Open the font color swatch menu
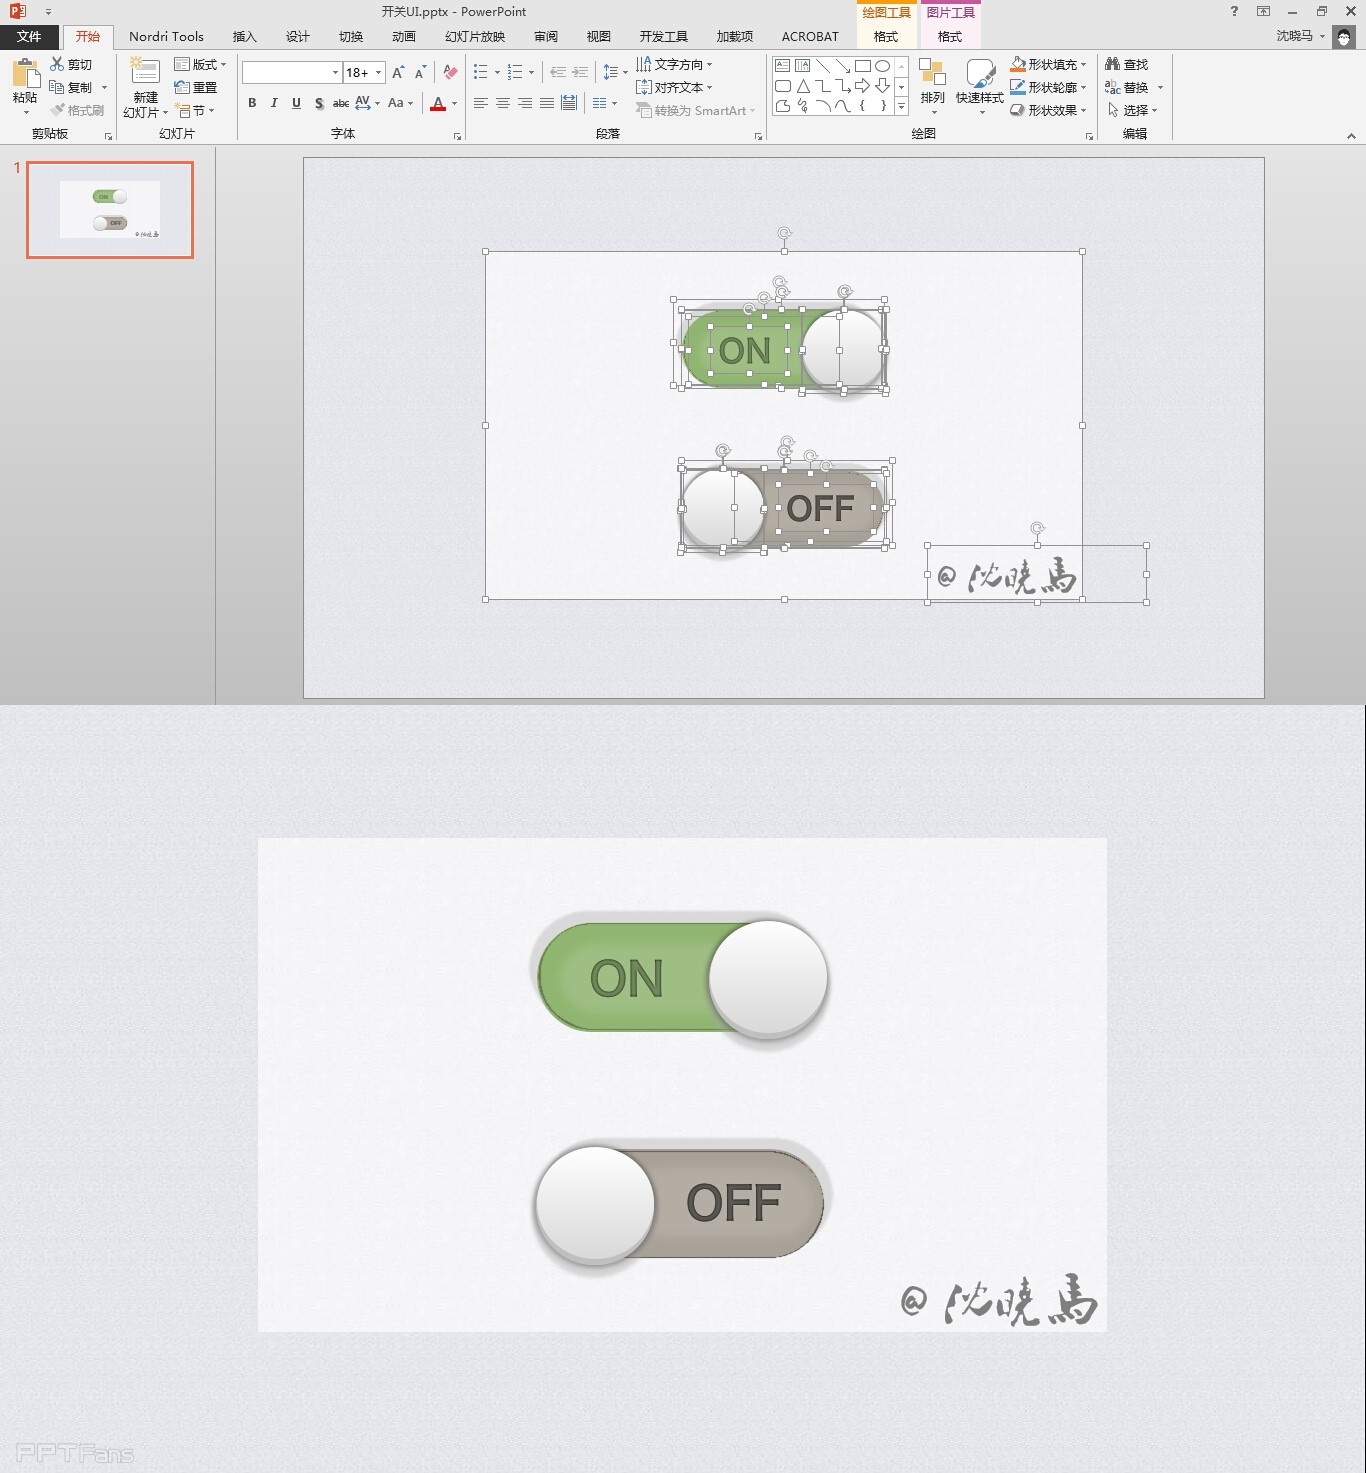The image size is (1366, 1473). 453,103
